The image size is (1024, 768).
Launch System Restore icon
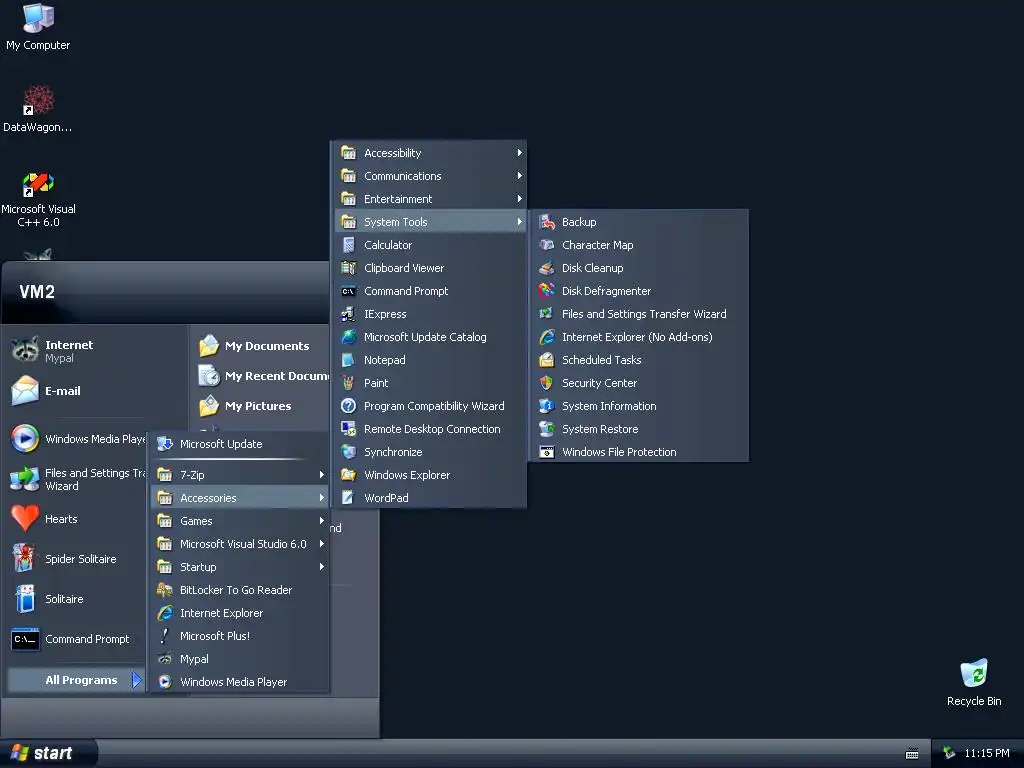547,429
